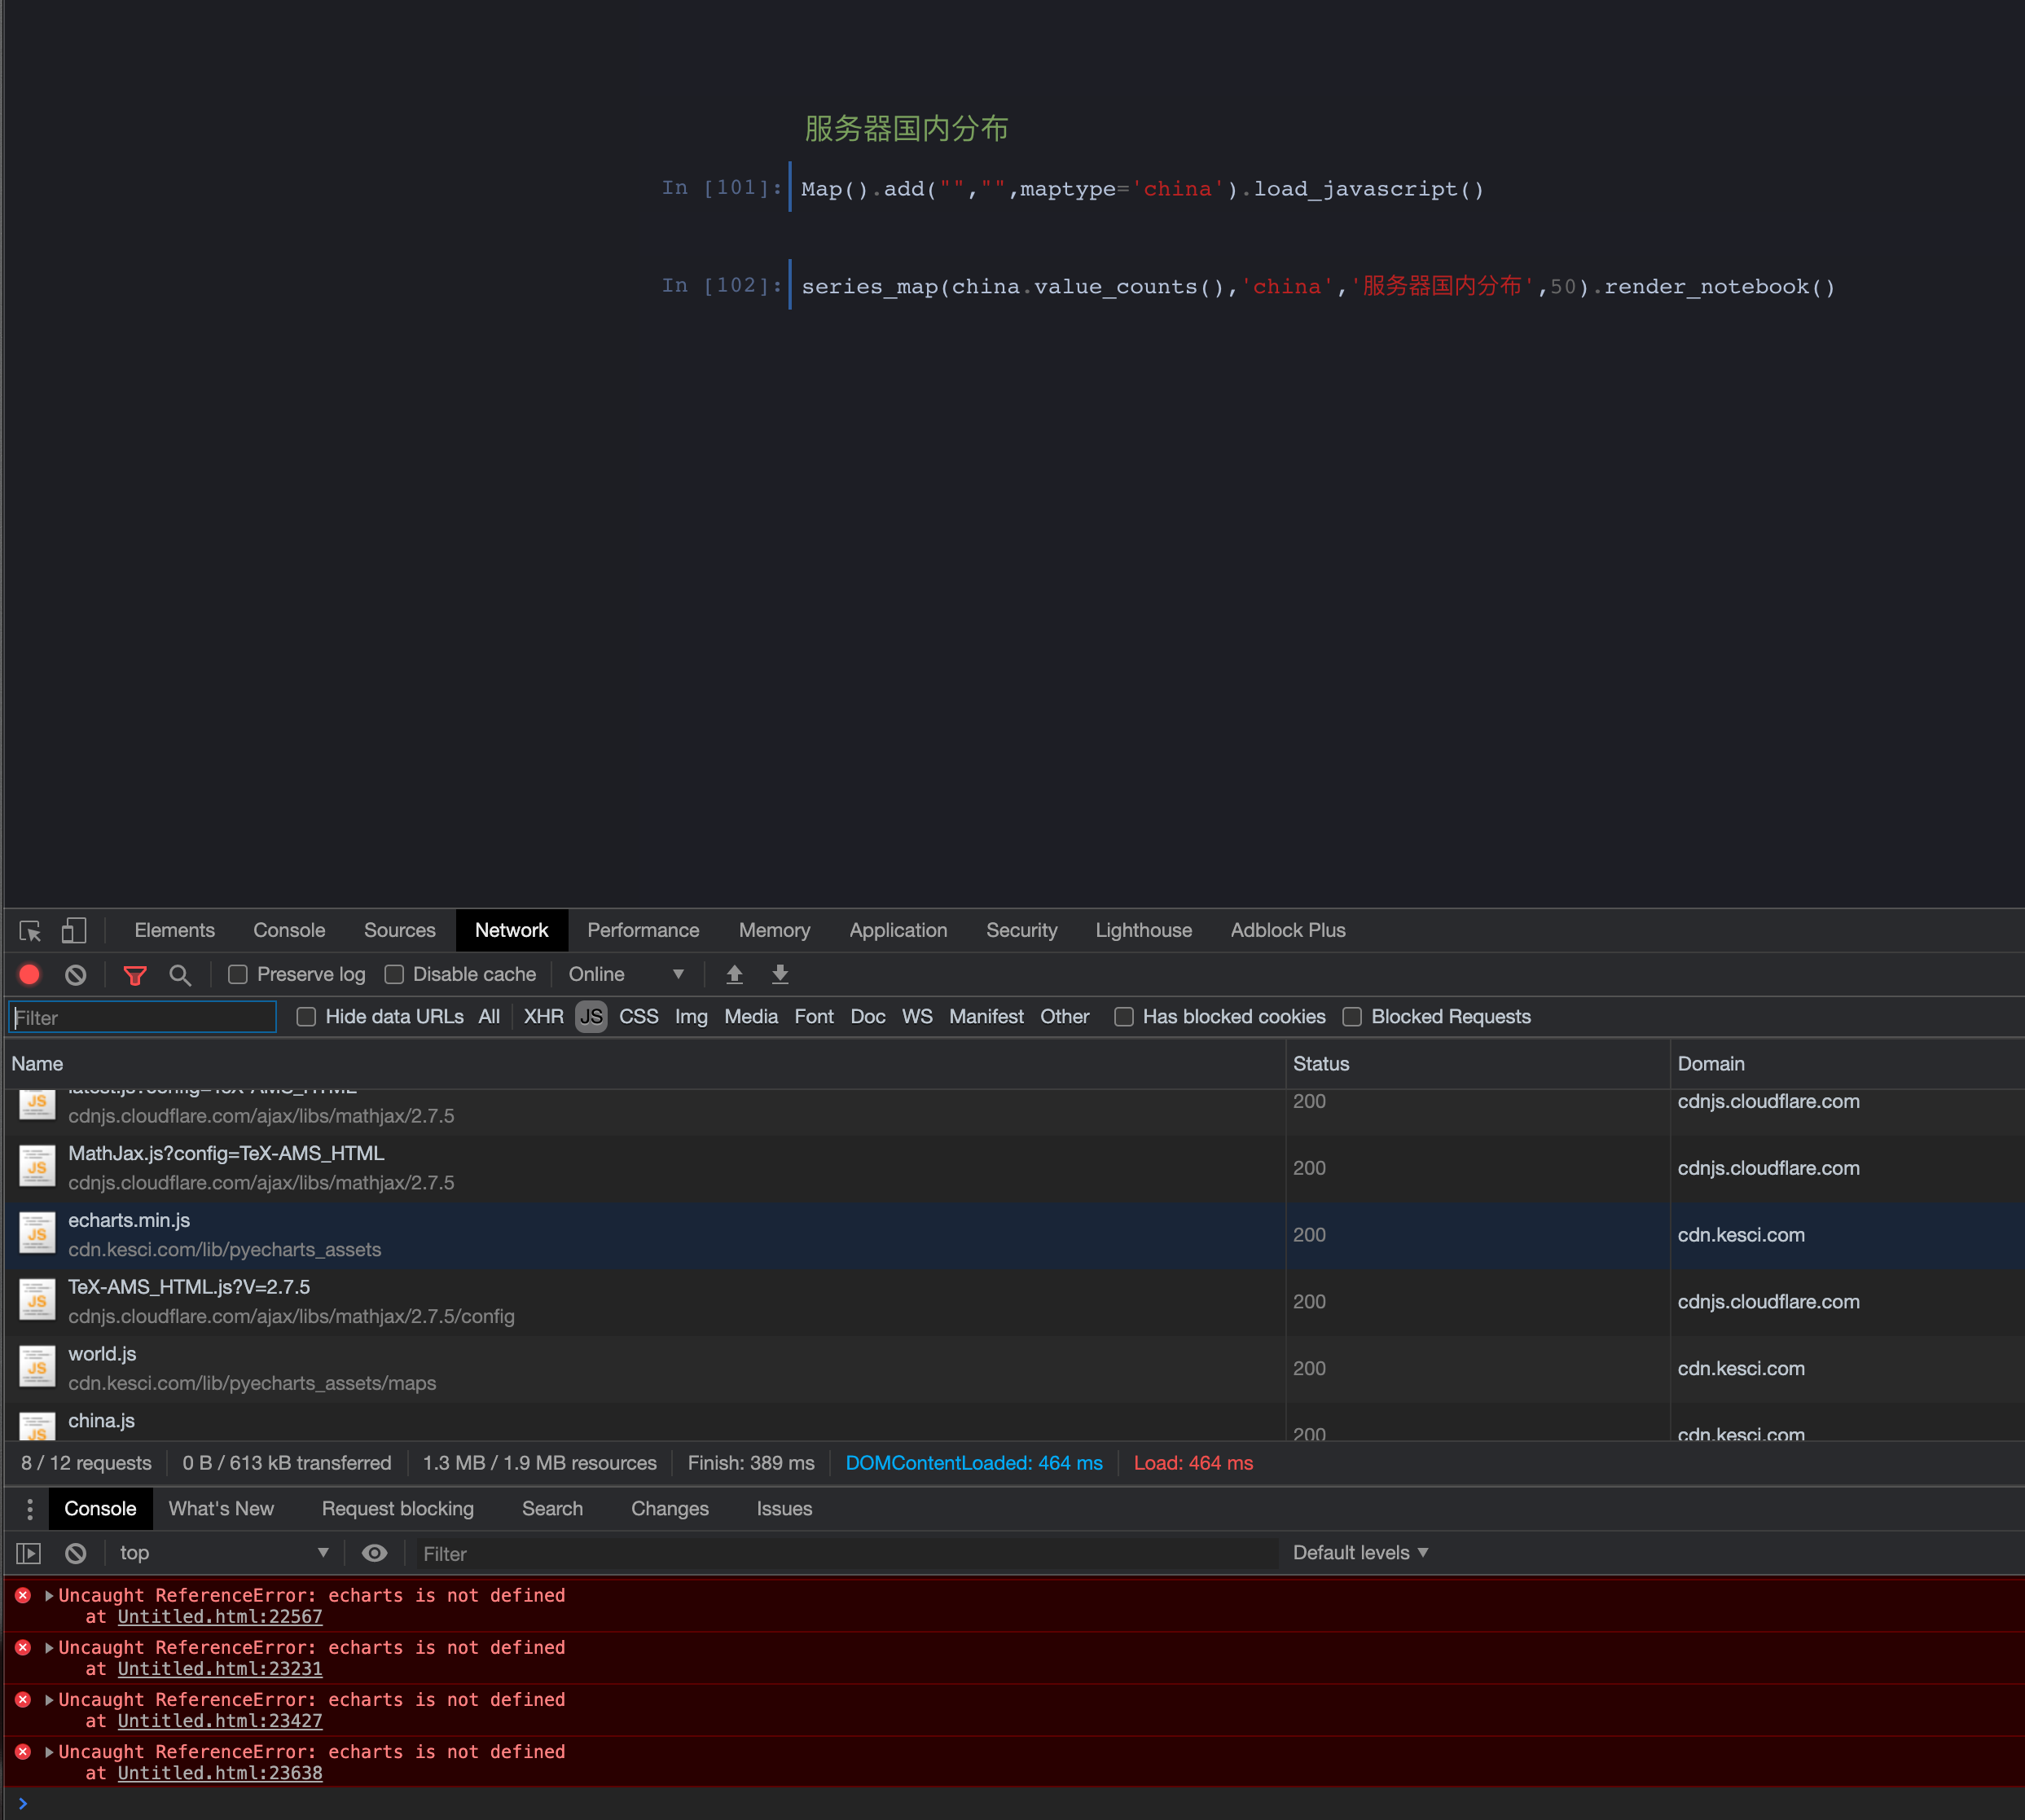This screenshot has height=1820, width=2025.
Task: Import a HAR file
Action: (x=735, y=974)
